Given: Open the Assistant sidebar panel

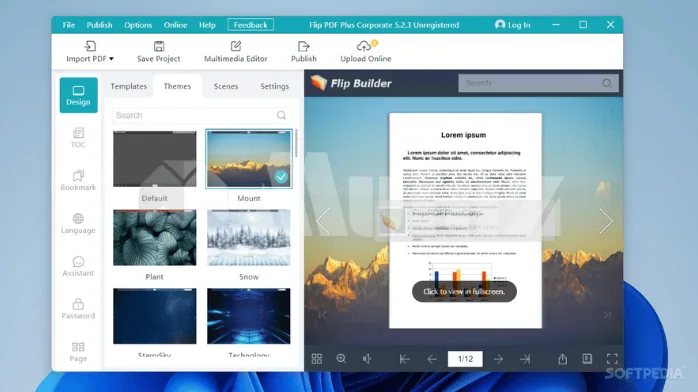Looking at the screenshot, I should 78,266.
